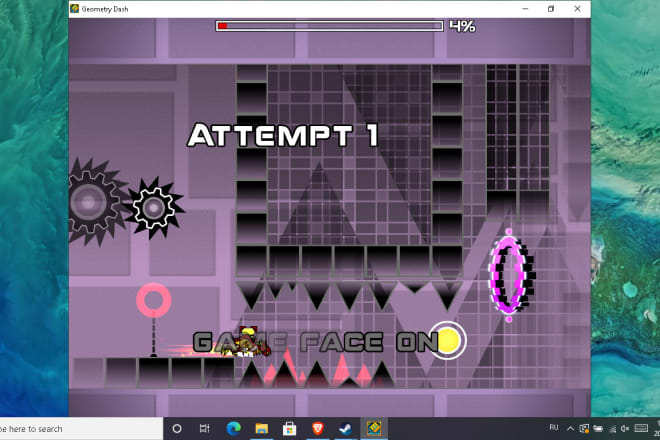The height and width of the screenshot is (440, 660).
Task: Expand the hidden system tray icons
Action: 570,429
